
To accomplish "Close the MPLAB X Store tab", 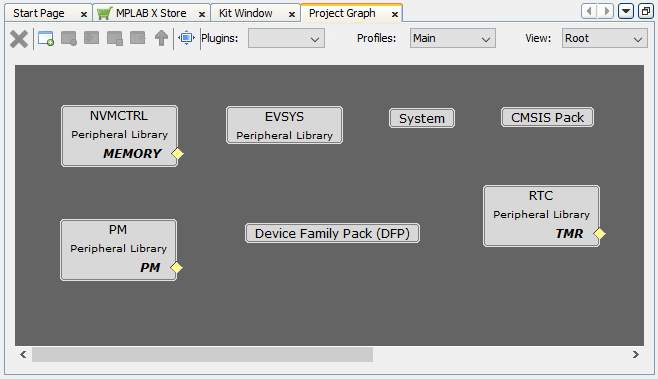I will pyautogui.click(x=202, y=15).
